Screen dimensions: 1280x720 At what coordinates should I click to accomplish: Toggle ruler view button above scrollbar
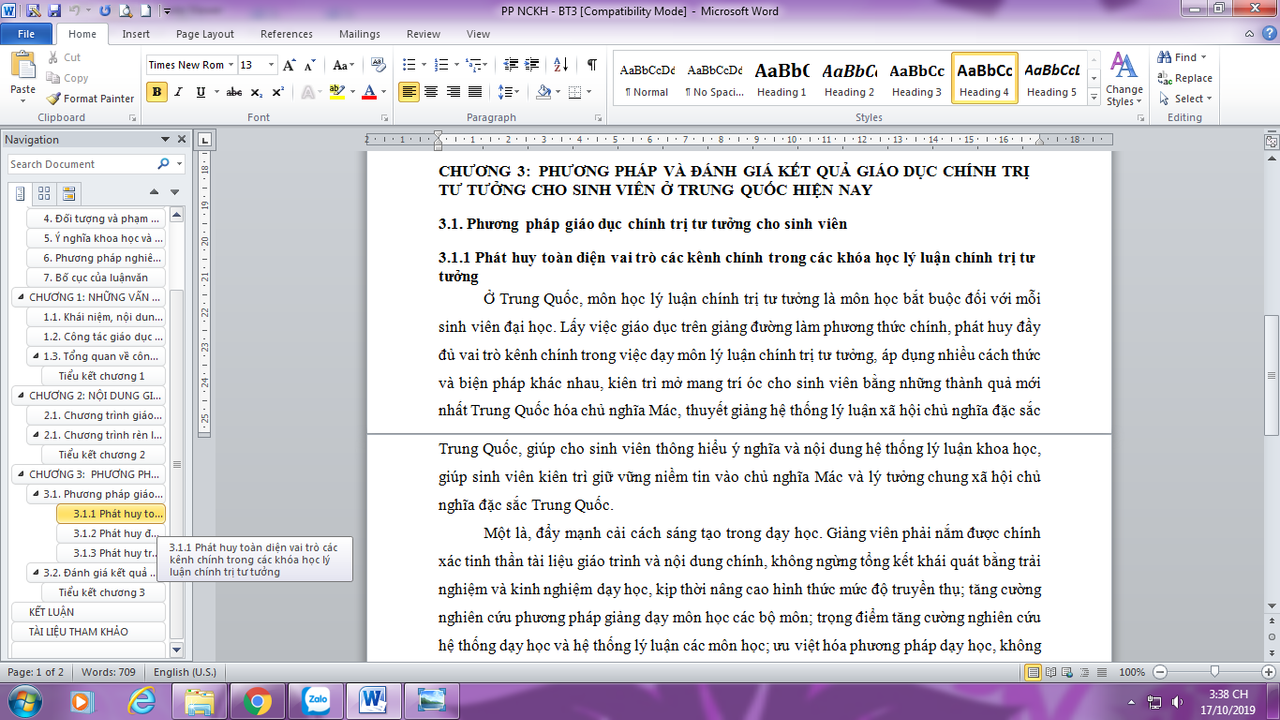coord(1272,142)
